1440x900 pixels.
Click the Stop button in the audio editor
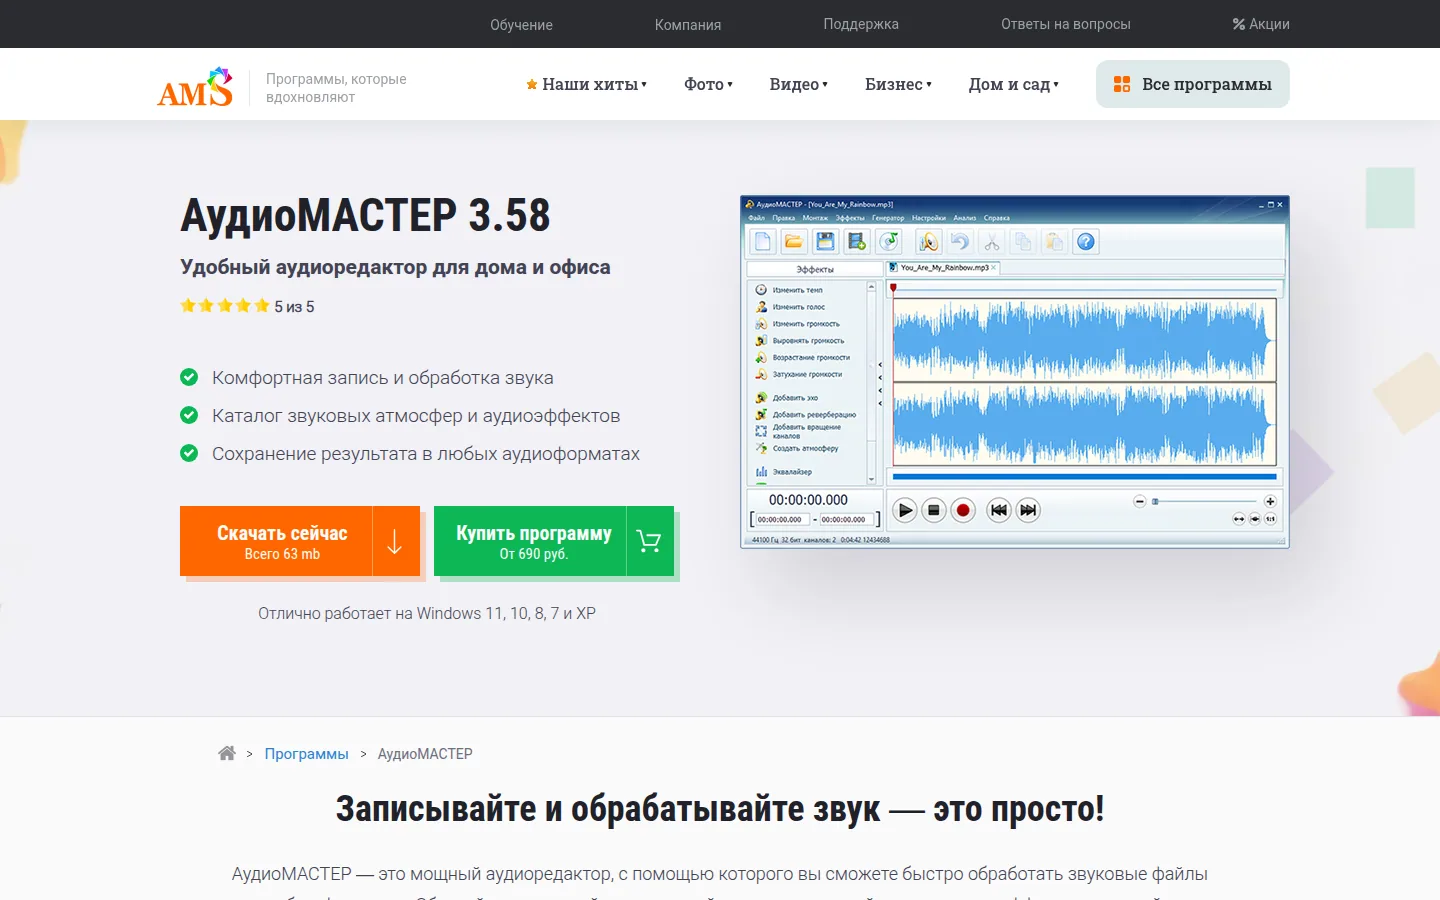pos(934,510)
